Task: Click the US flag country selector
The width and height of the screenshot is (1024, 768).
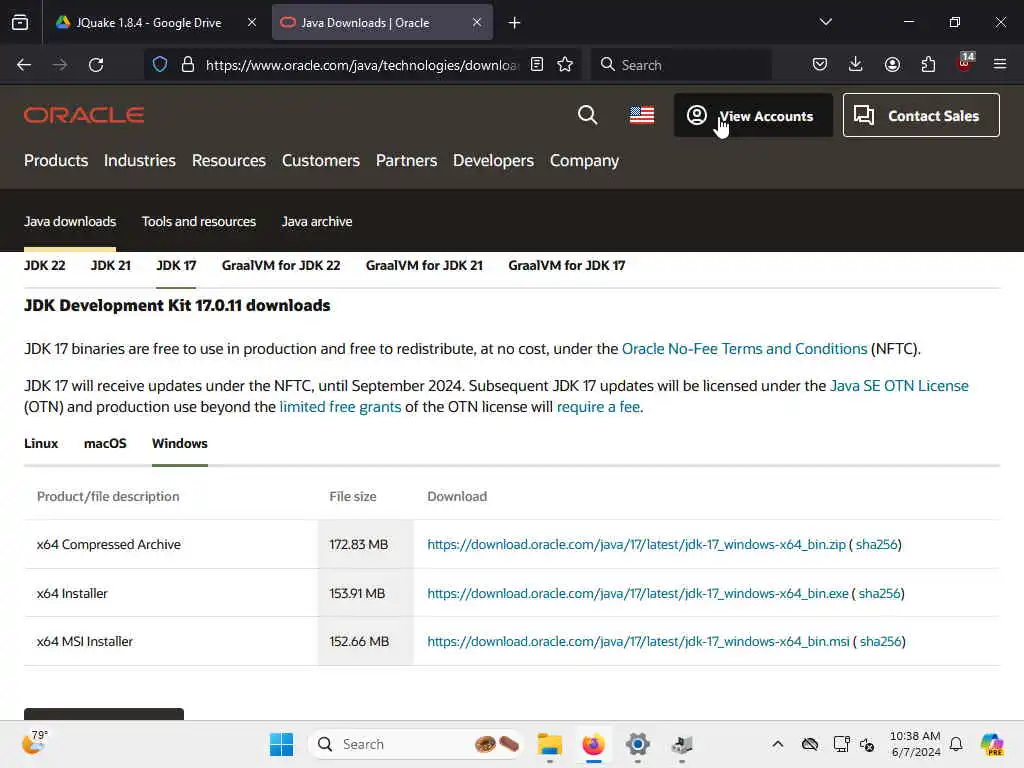Action: tap(642, 115)
